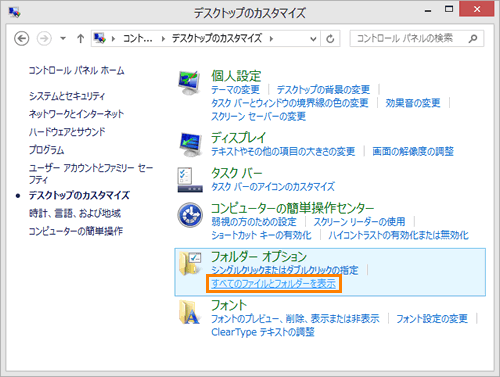The width and height of the screenshot is (500, 377).
Task: Click スクリーン リーダーの使用 link
Action: click(x=359, y=222)
